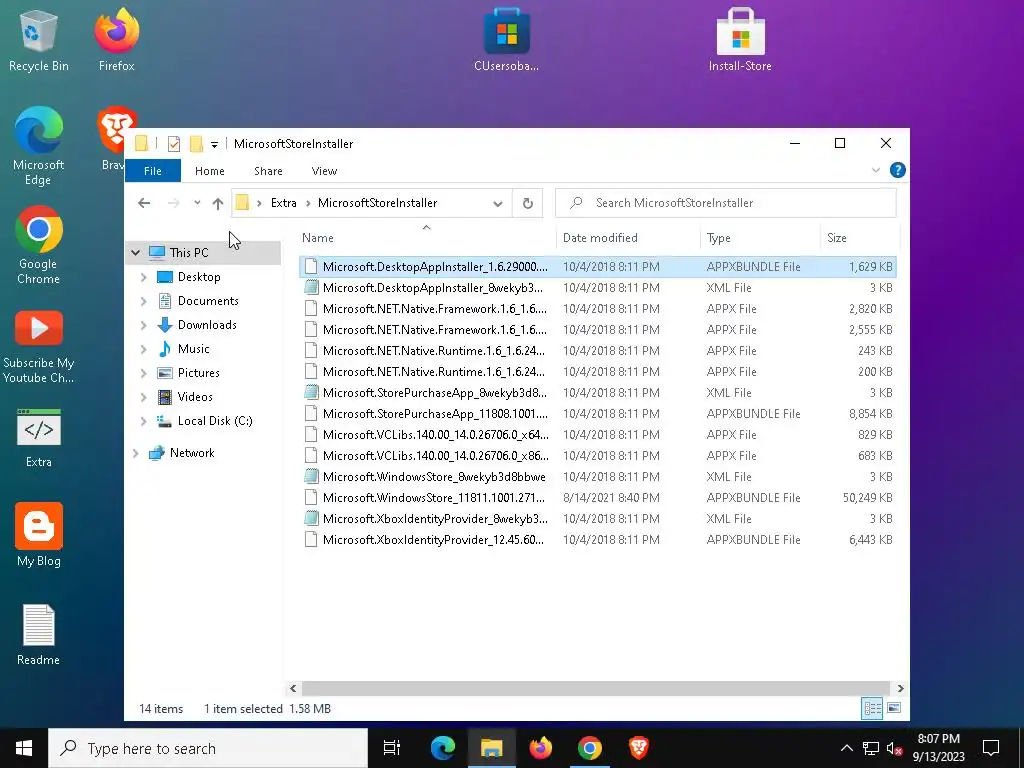Click the muted volume tray icon
Viewport: 1024px width, 768px height.
(x=894, y=748)
